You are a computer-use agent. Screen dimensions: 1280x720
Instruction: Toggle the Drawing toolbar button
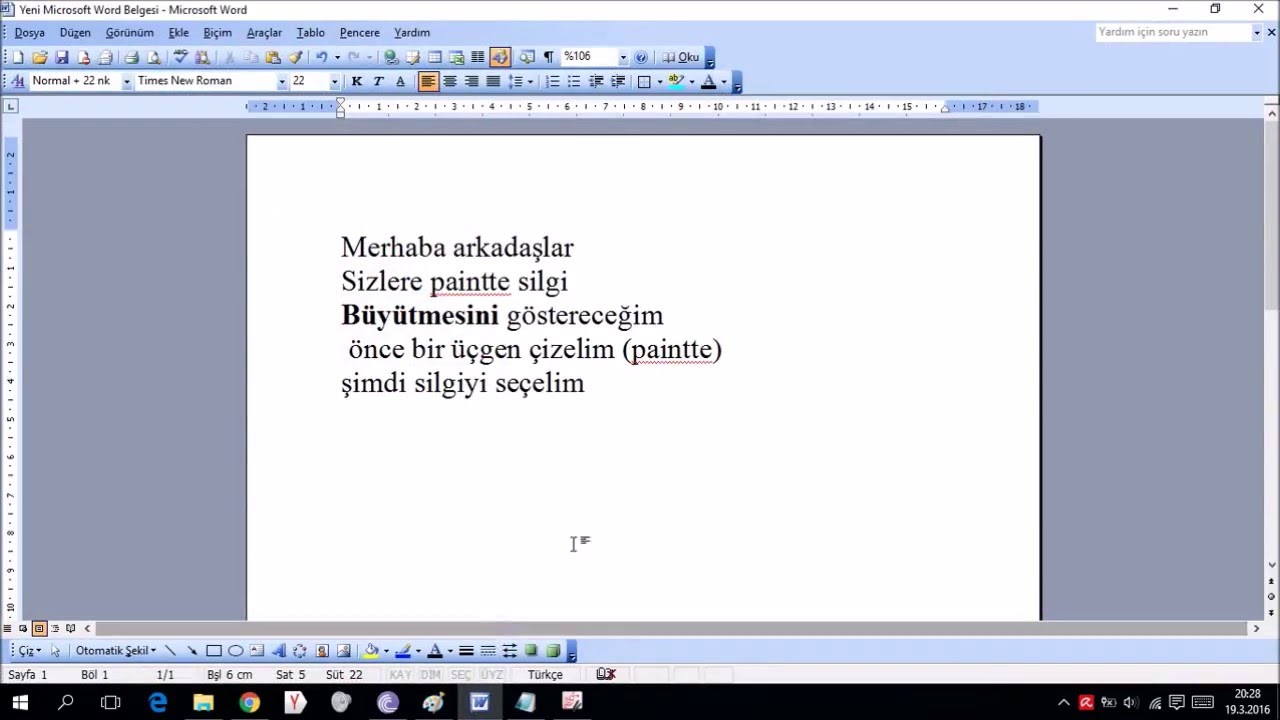(501, 57)
